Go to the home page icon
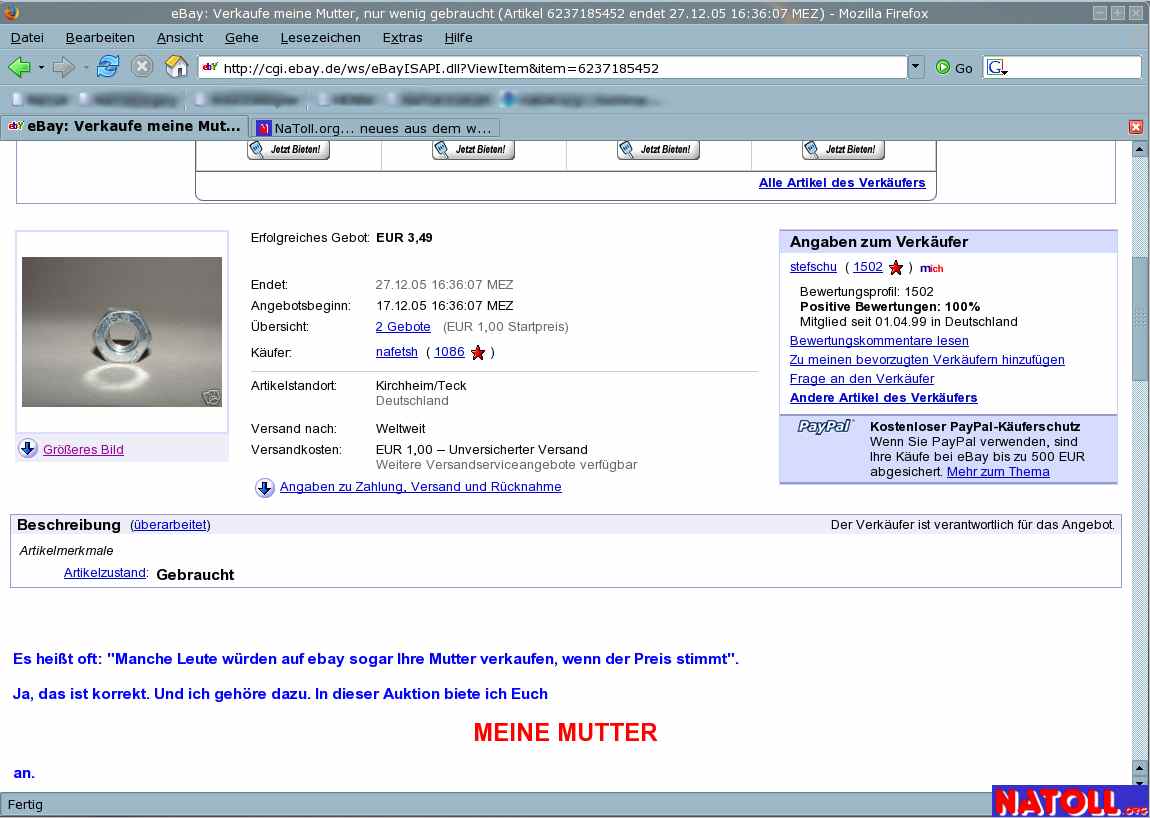Image resolution: width=1150 pixels, height=818 pixels. pyautogui.click(x=177, y=67)
